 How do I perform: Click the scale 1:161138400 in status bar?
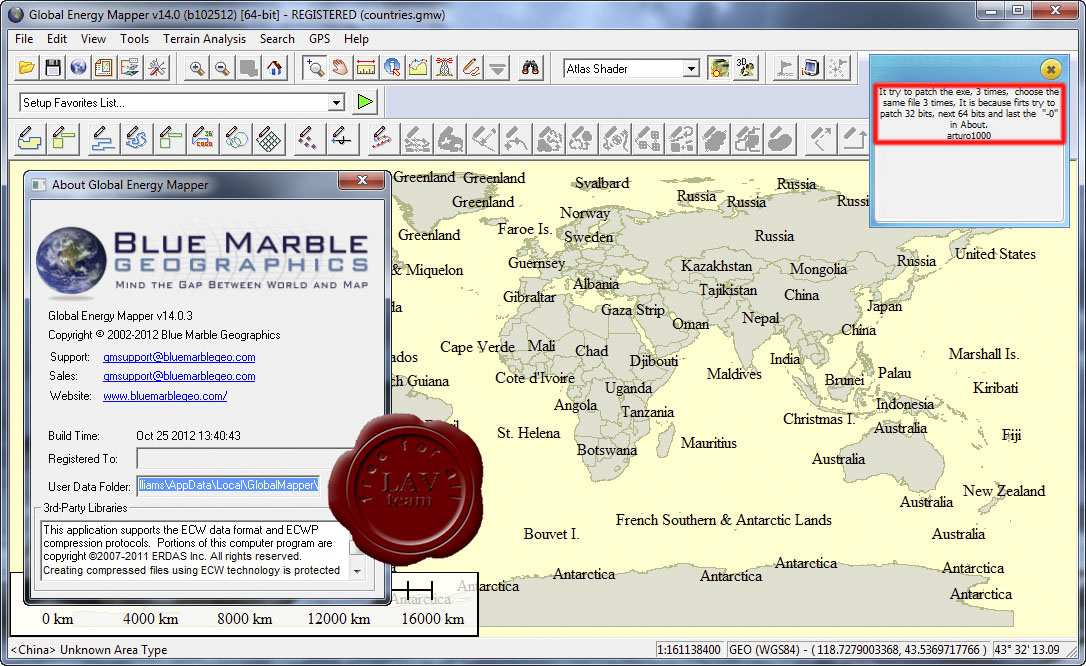click(x=688, y=649)
